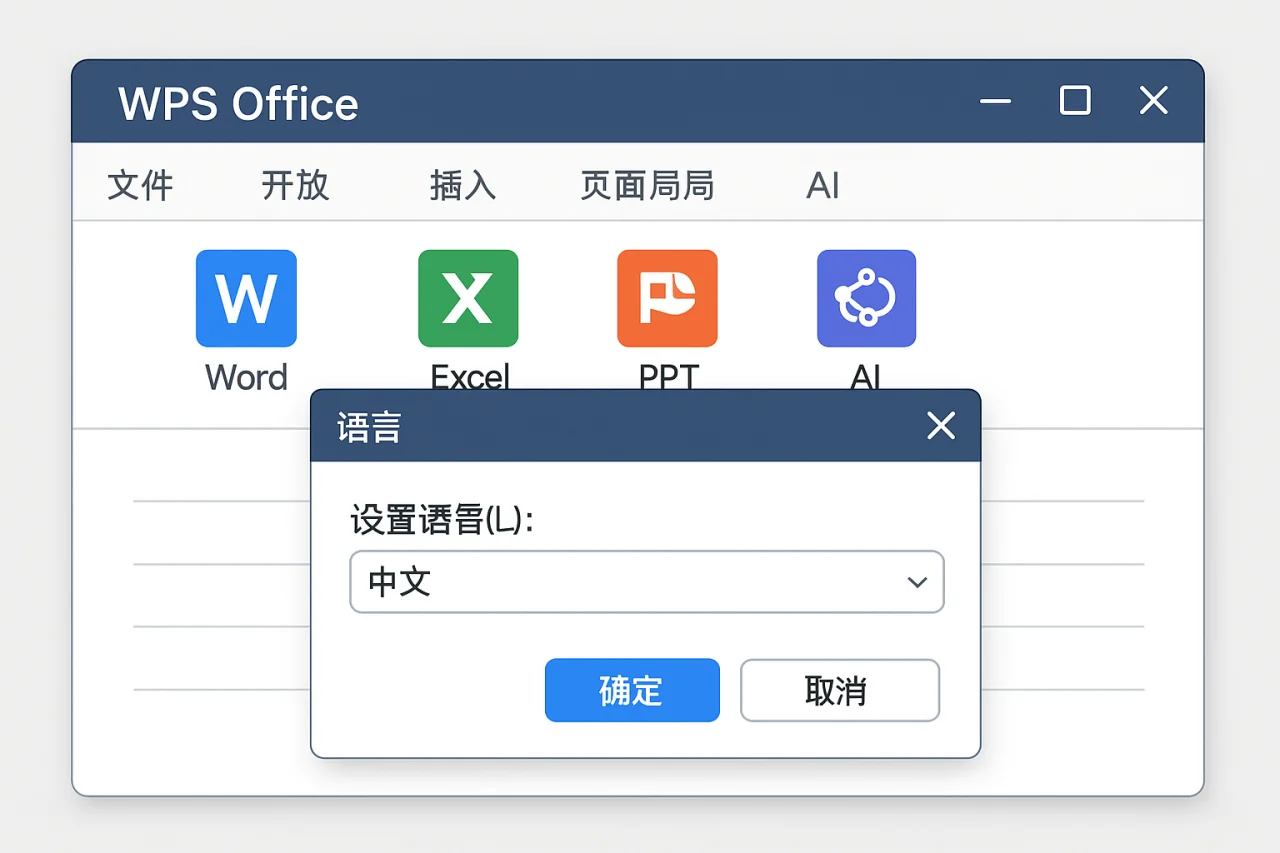The height and width of the screenshot is (853, 1280).
Task: Open the 页面局局 menu
Action: coord(647,185)
